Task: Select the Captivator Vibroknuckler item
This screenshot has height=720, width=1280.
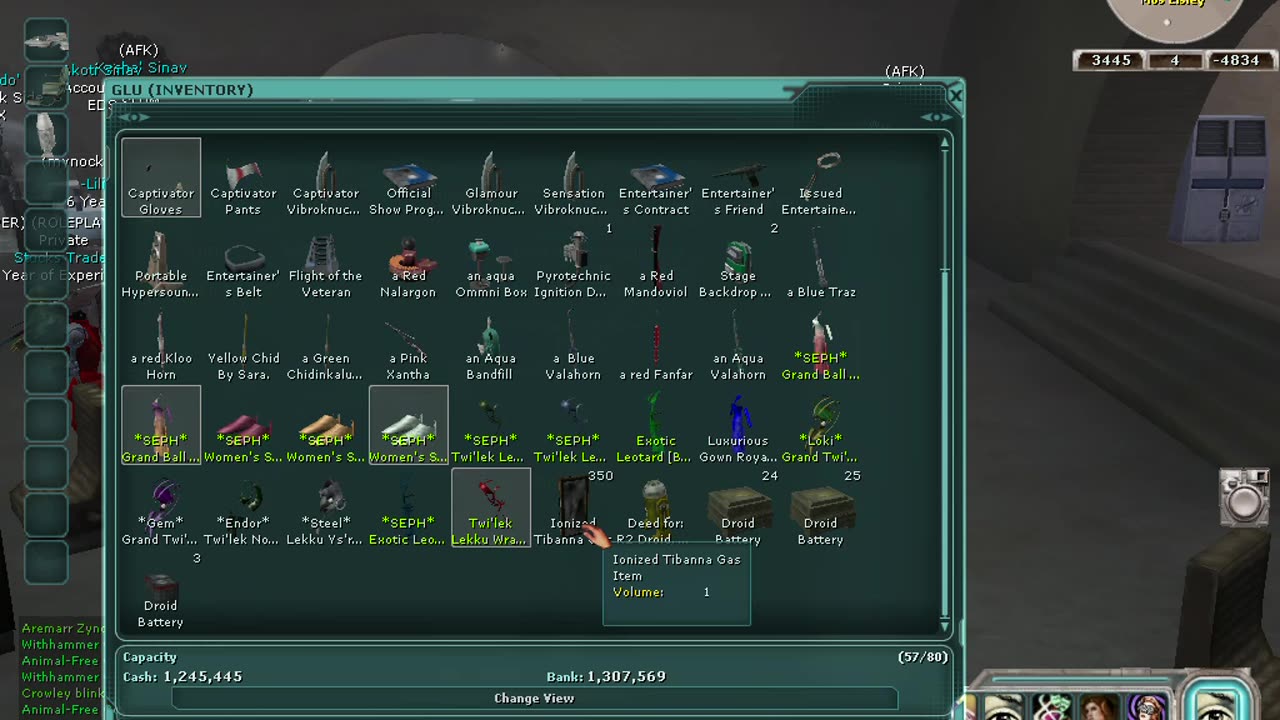Action: click(325, 178)
